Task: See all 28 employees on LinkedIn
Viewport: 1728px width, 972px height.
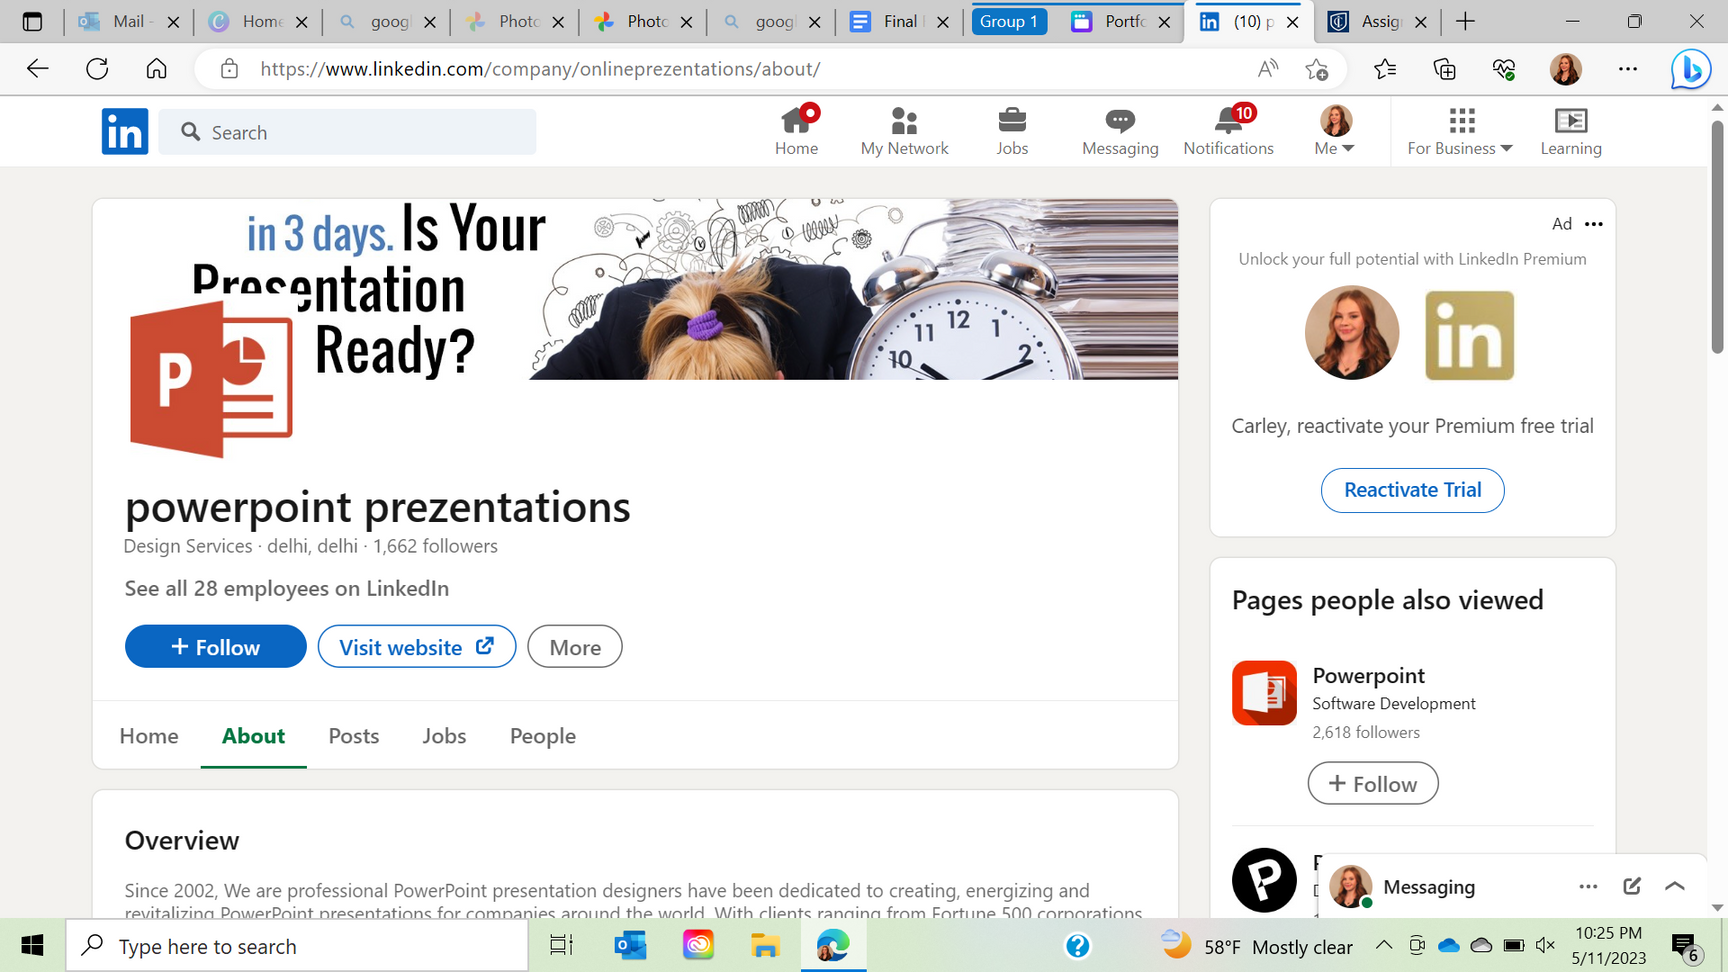Action: pos(287,588)
